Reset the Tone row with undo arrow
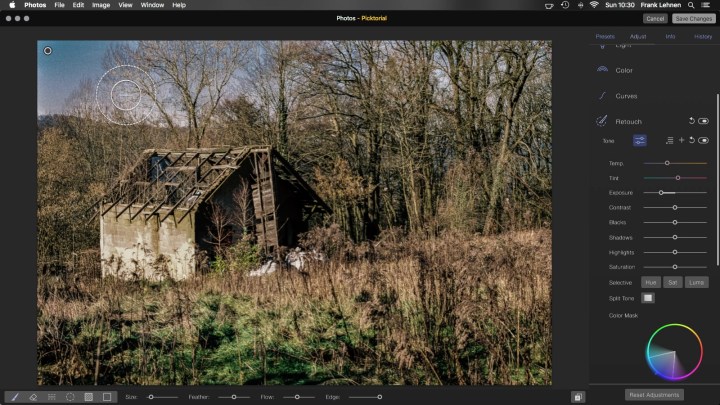This screenshot has width=720, height=405. click(x=692, y=140)
